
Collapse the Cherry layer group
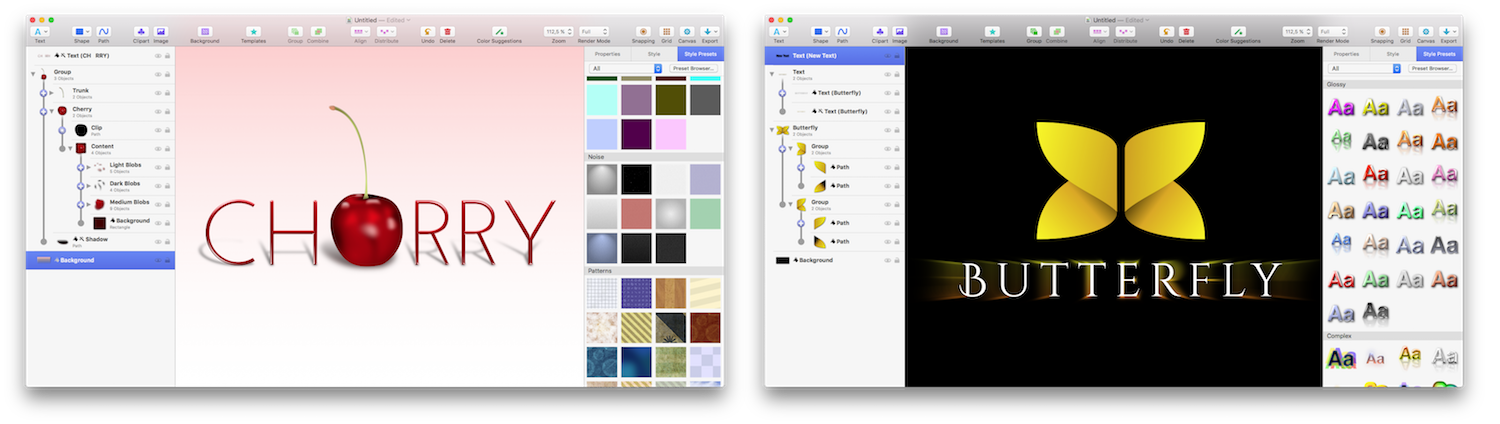pos(52,110)
